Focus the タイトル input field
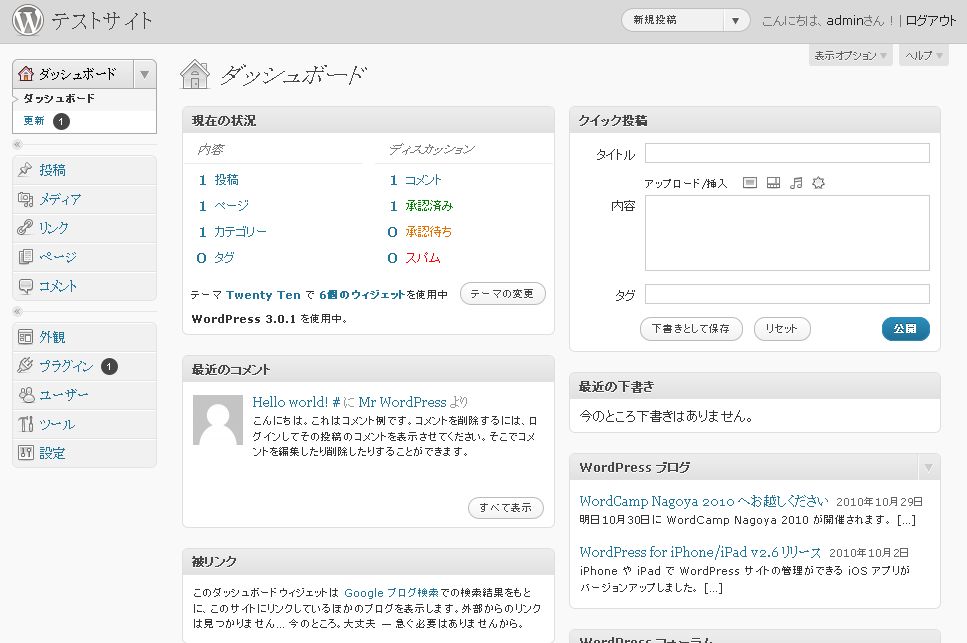 pyautogui.click(x=787, y=153)
